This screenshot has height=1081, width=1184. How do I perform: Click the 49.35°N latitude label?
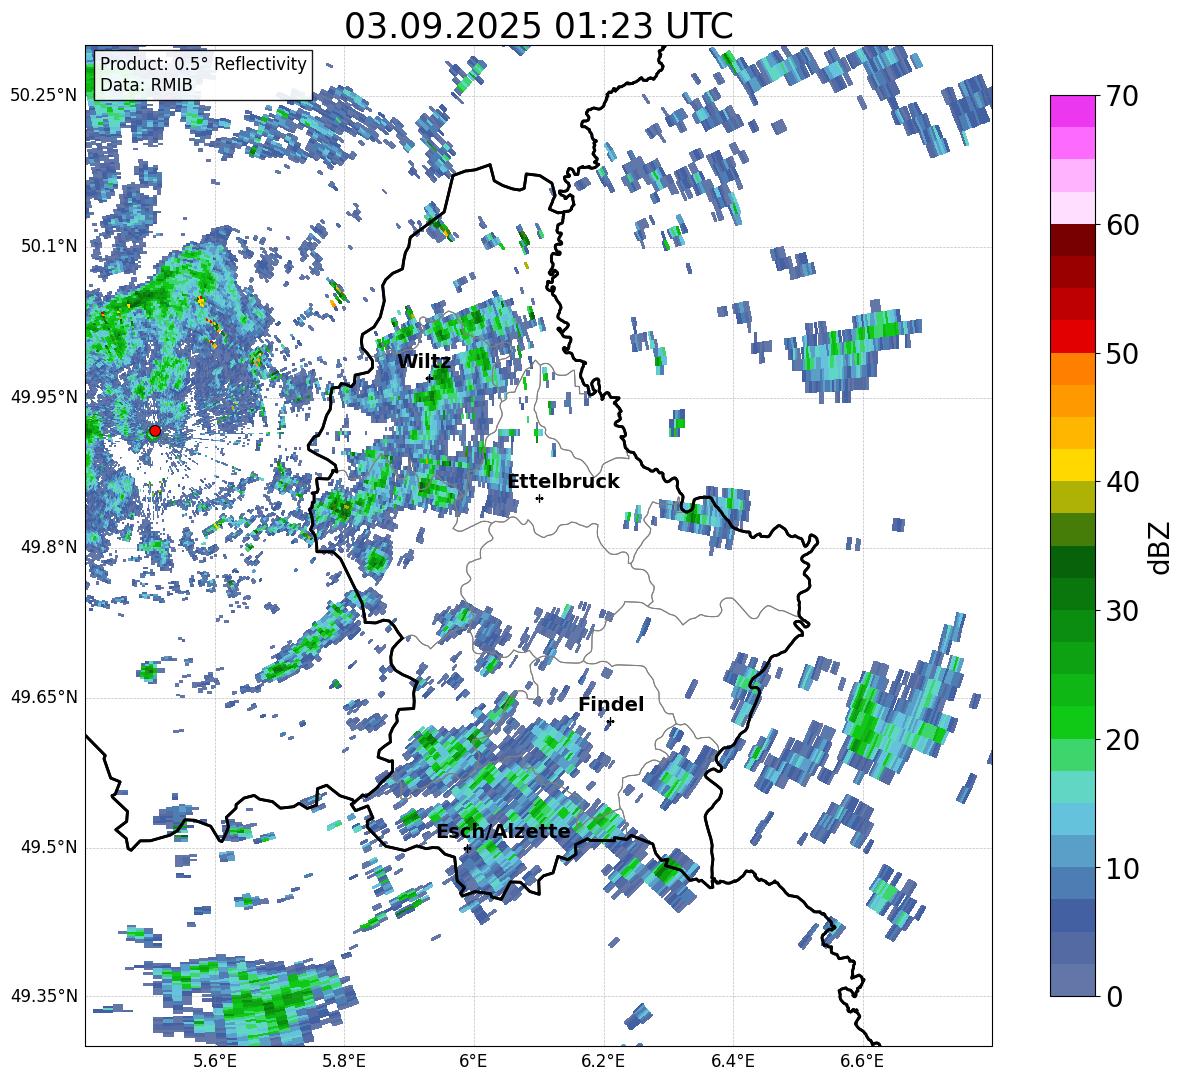point(44,996)
